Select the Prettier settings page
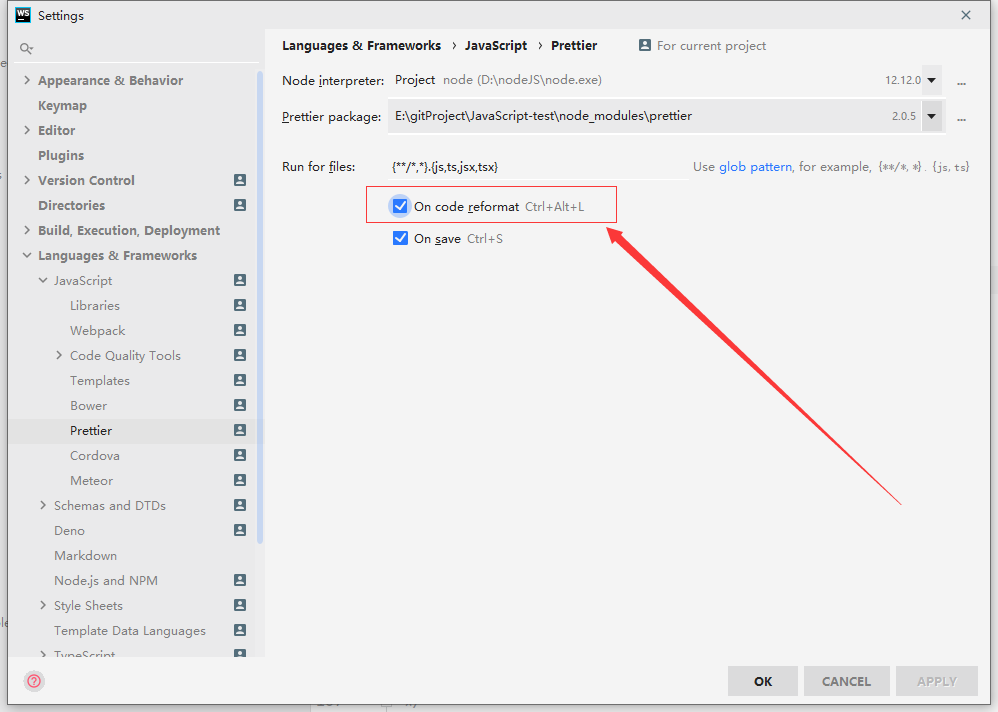The height and width of the screenshot is (712, 998). (91, 431)
